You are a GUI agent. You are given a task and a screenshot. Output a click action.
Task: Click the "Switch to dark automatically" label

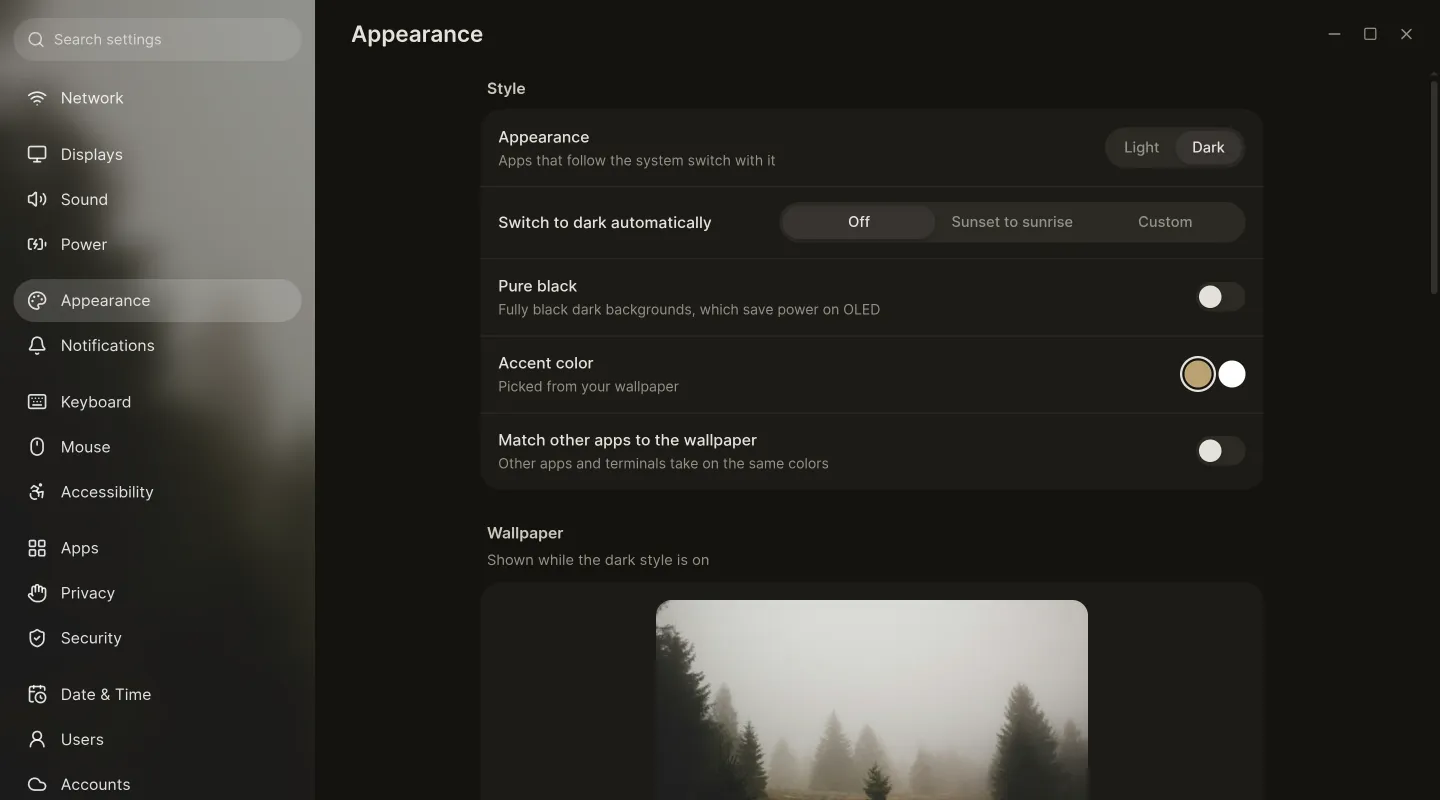pyautogui.click(x=605, y=222)
